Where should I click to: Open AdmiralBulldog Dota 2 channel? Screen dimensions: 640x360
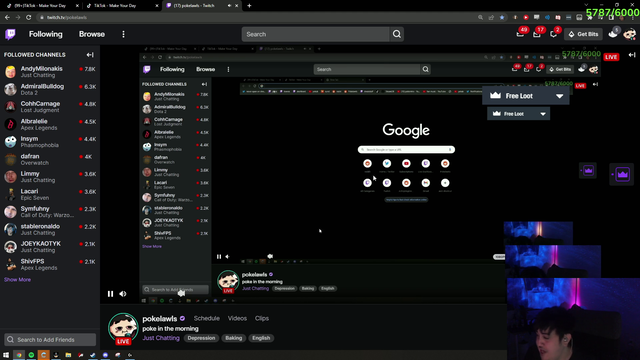pyautogui.click(x=50, y=89)
